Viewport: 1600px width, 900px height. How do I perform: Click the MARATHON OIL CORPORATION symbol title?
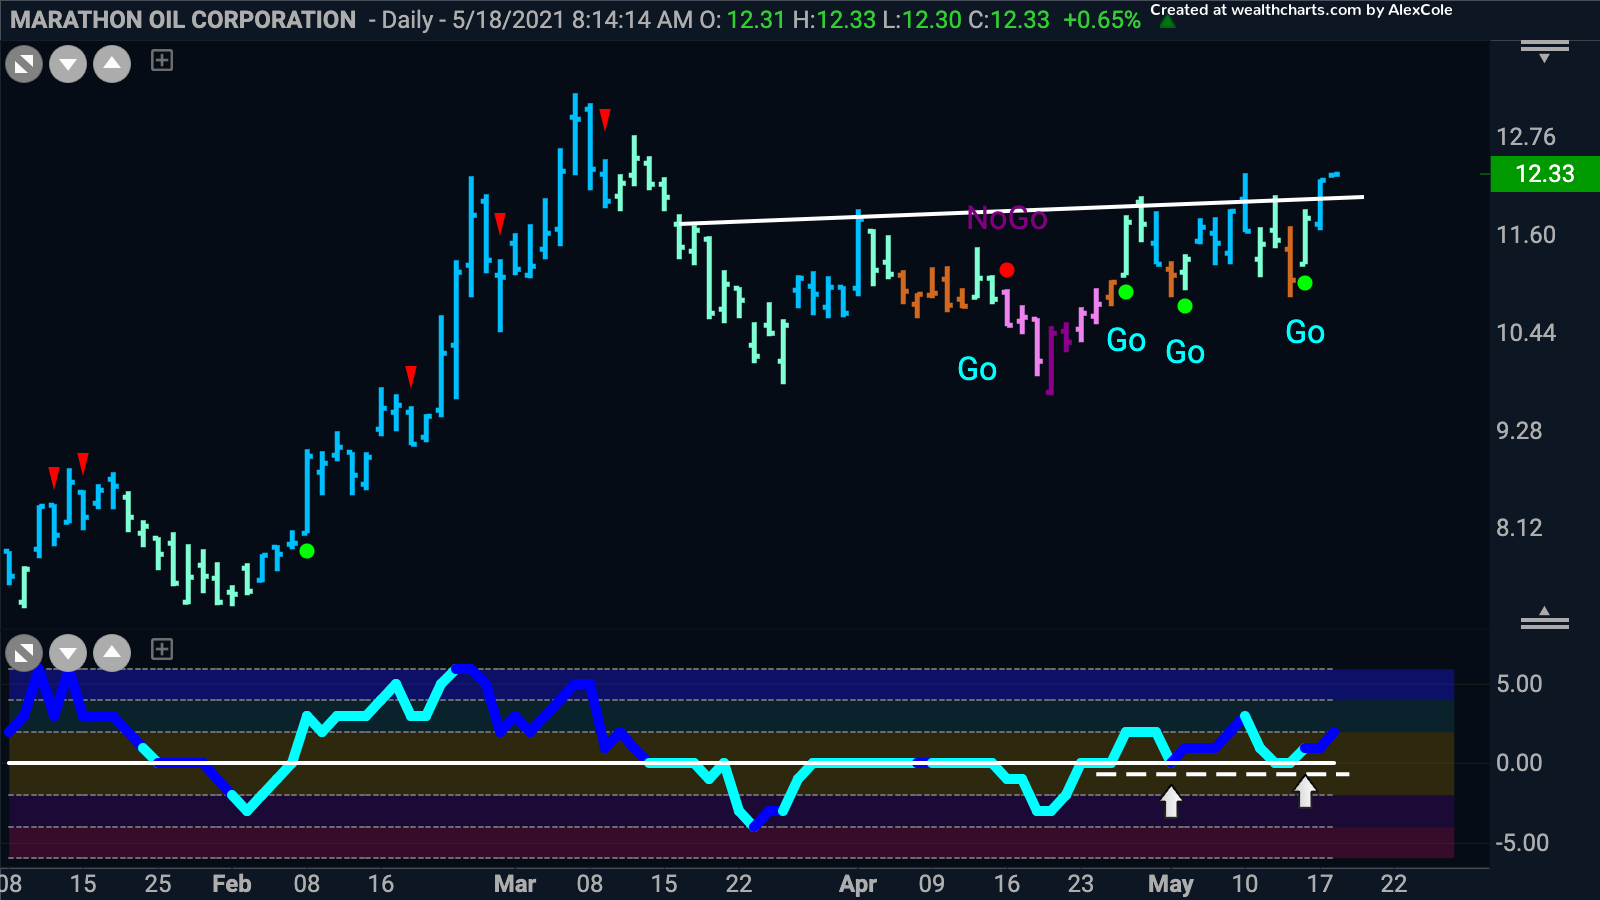pyautogui.click(x=183, y=20)
